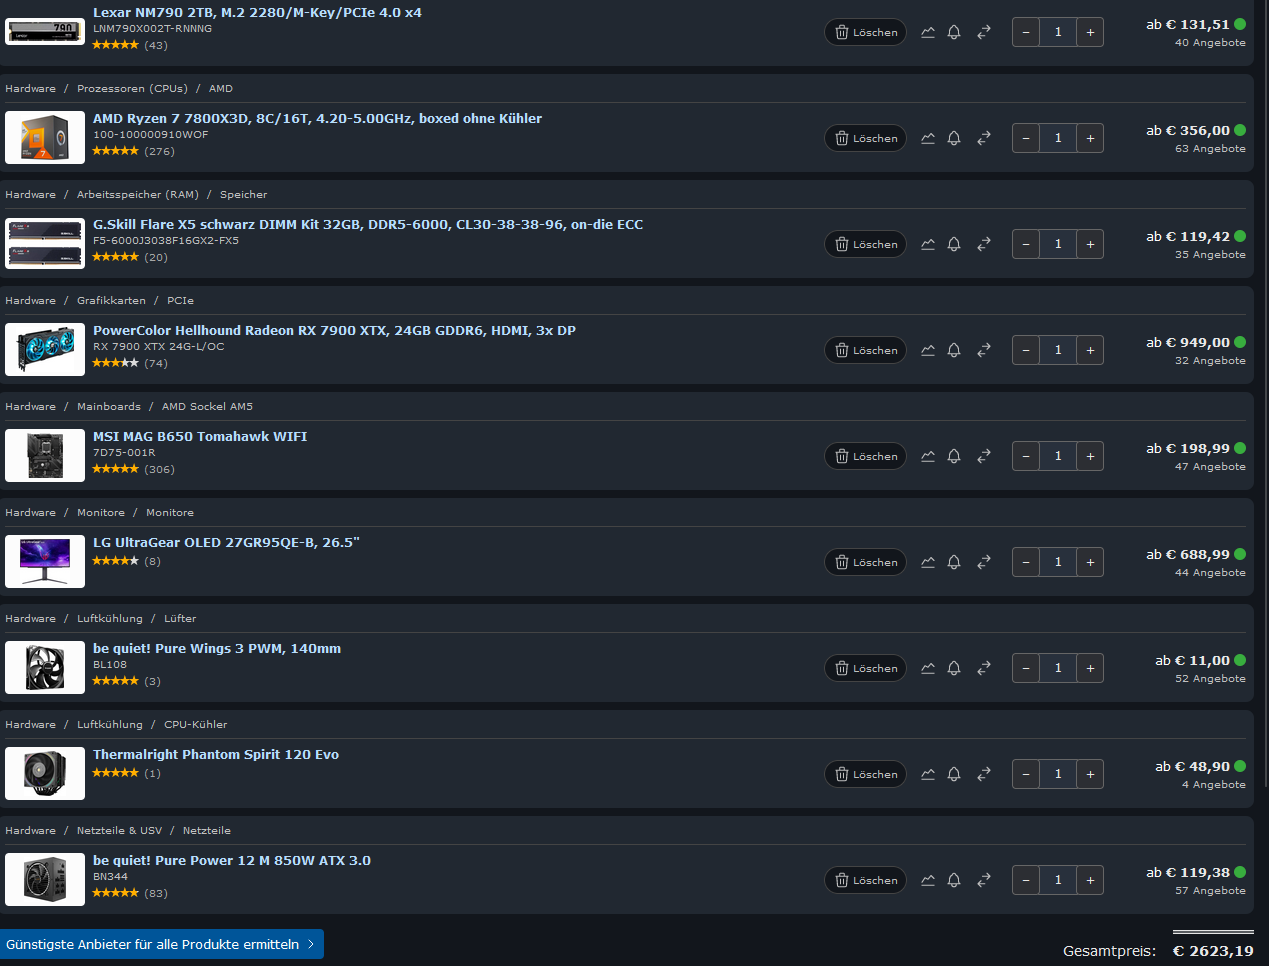This screenshot has width=1269, height=966.
Task: Decrease quantity of AMD Ryzen 7 7800X3D
Action: 1026,138
